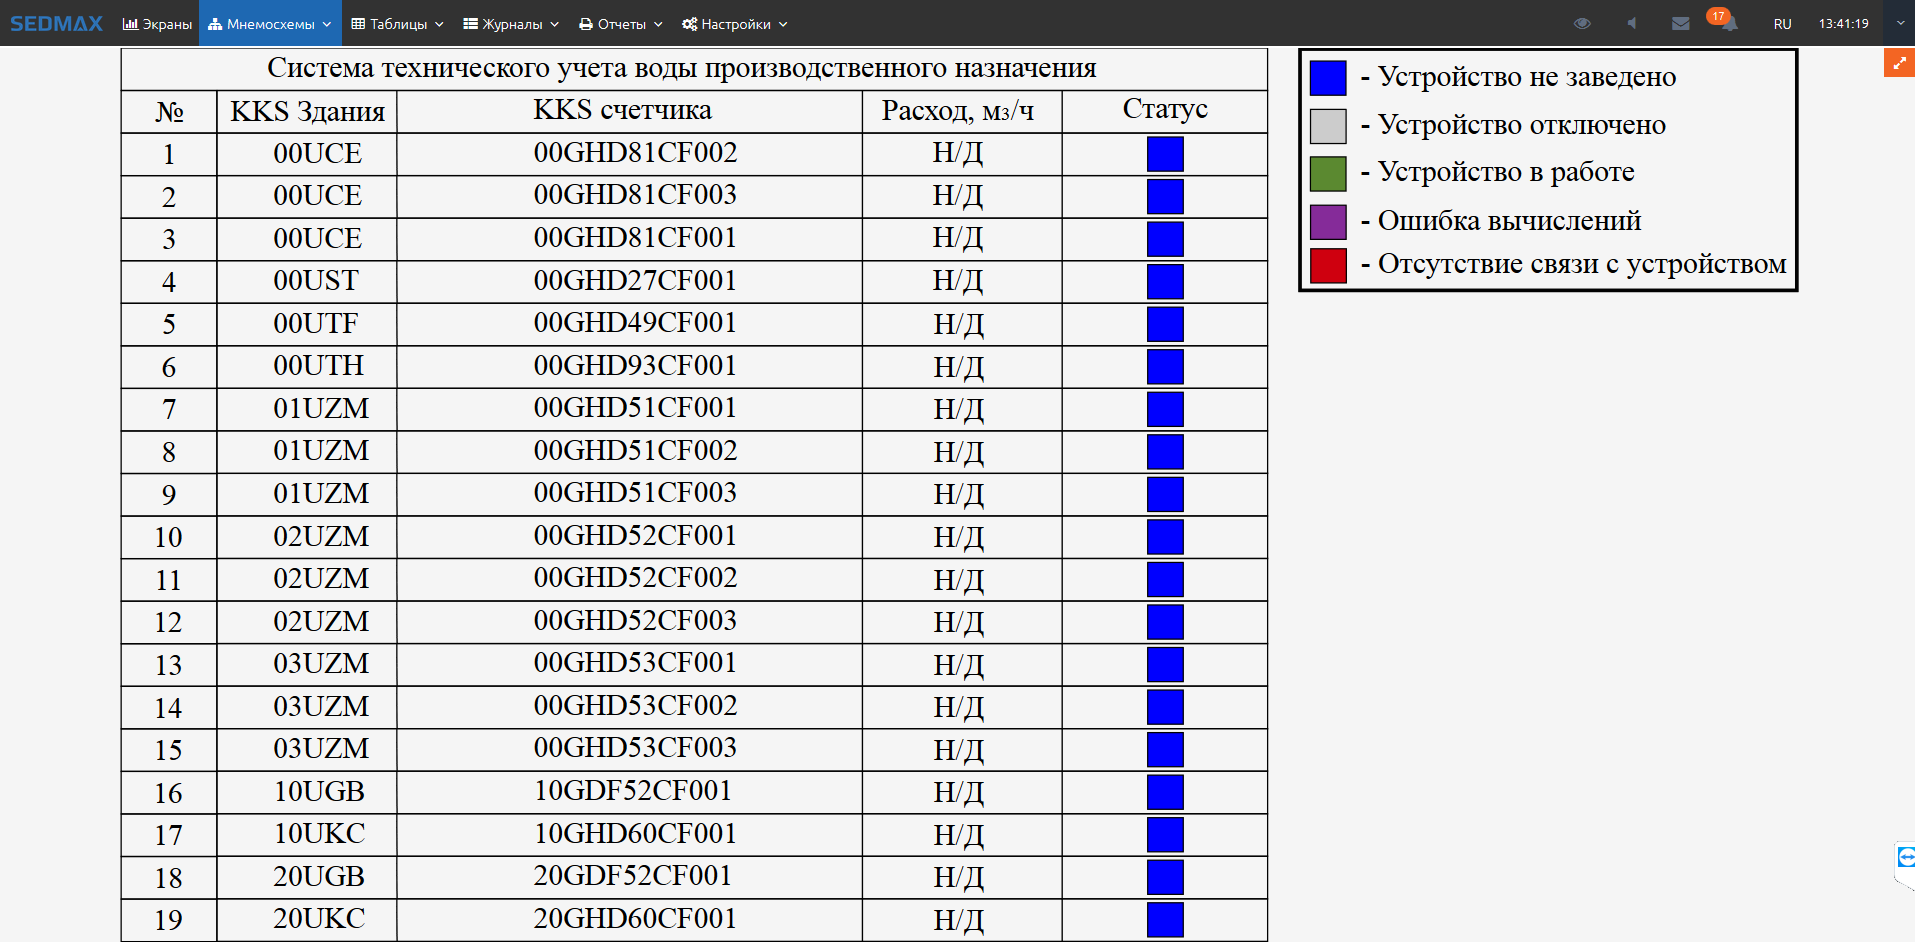
Task: Open the Экраны screens section
Action: [x=157, y=24]
